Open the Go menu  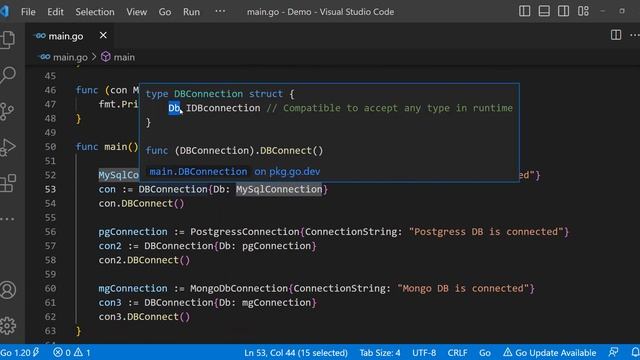coord(165,12)
